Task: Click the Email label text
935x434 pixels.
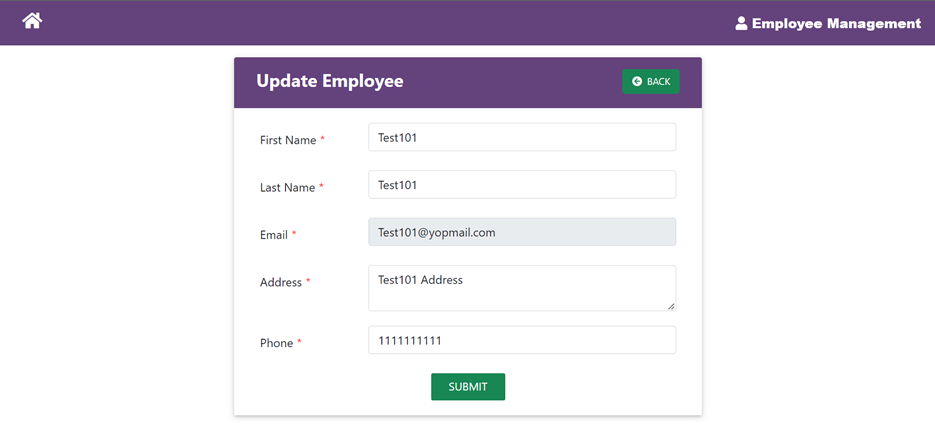Action: (x=274, y=235)
